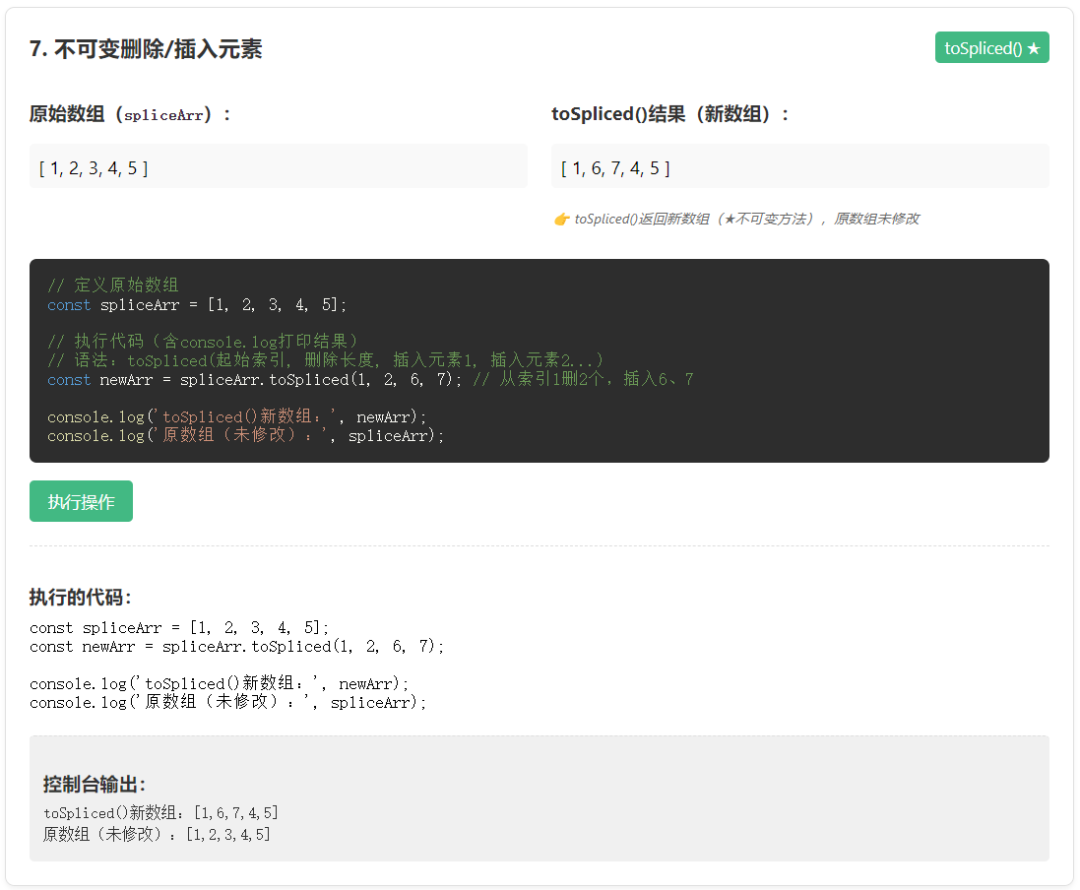Click the comment // 定义原始数组 in the code block

(113, 284)
